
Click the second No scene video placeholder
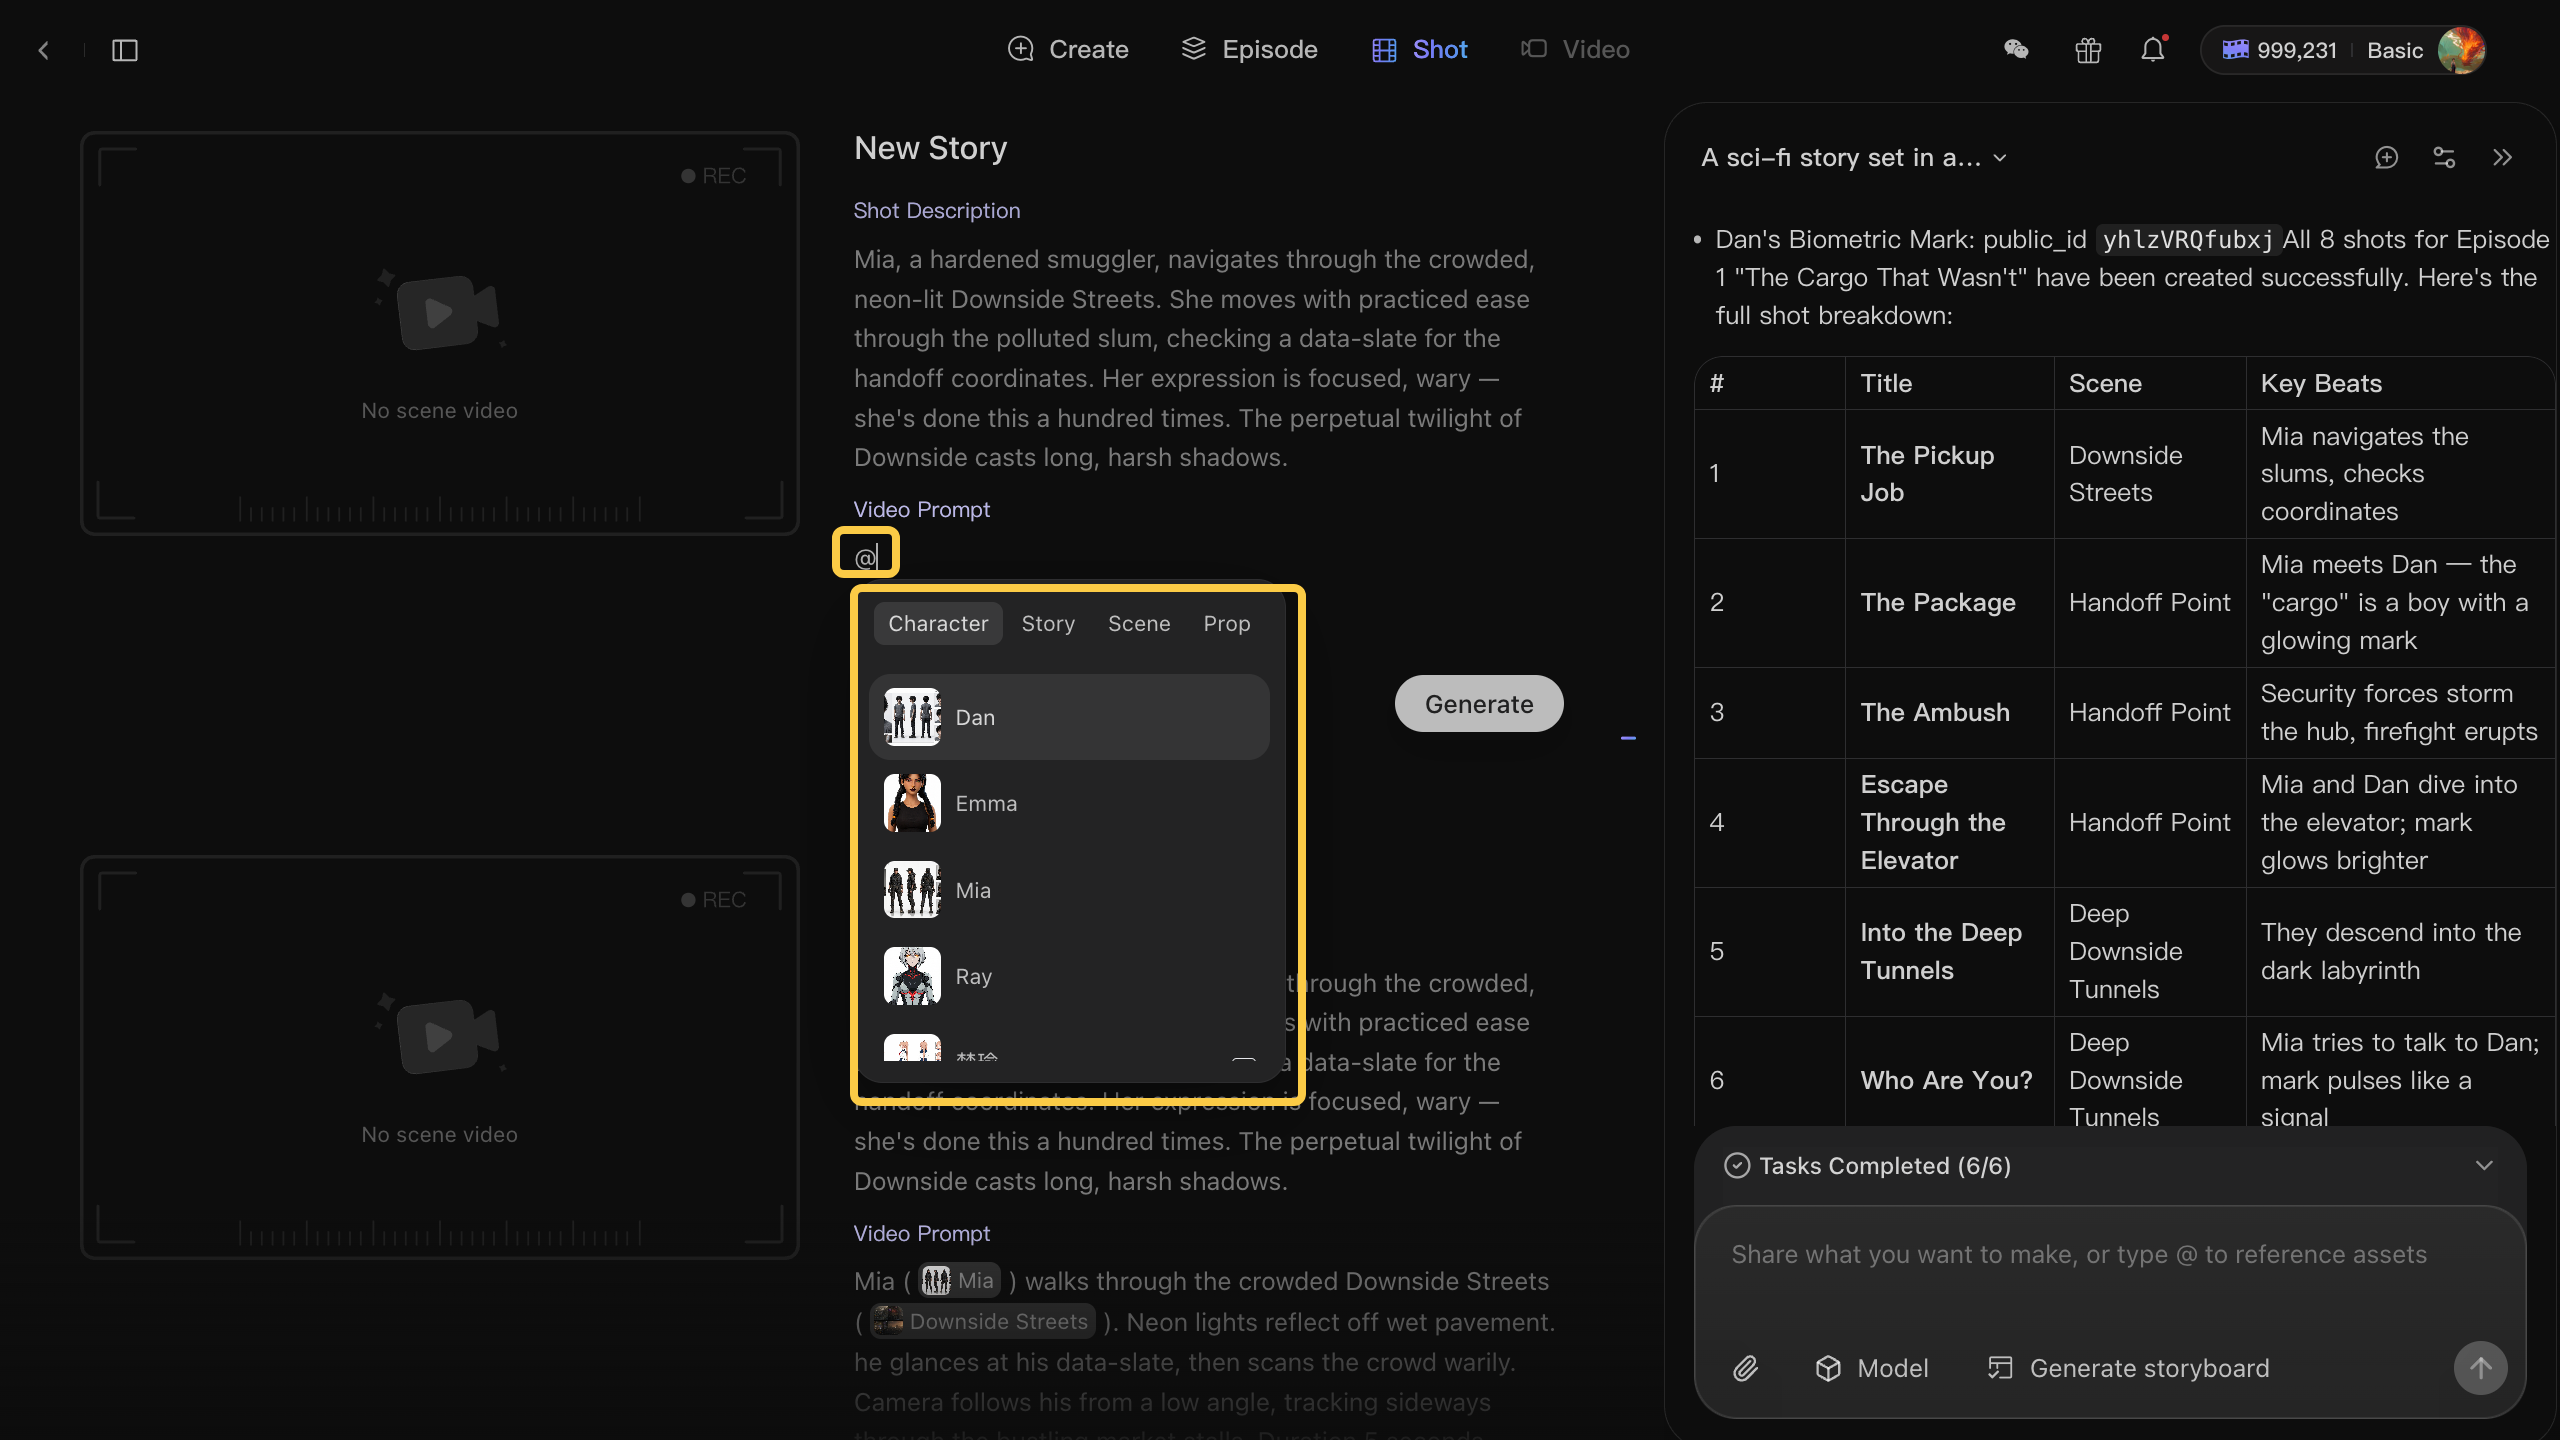[439, 1057]
